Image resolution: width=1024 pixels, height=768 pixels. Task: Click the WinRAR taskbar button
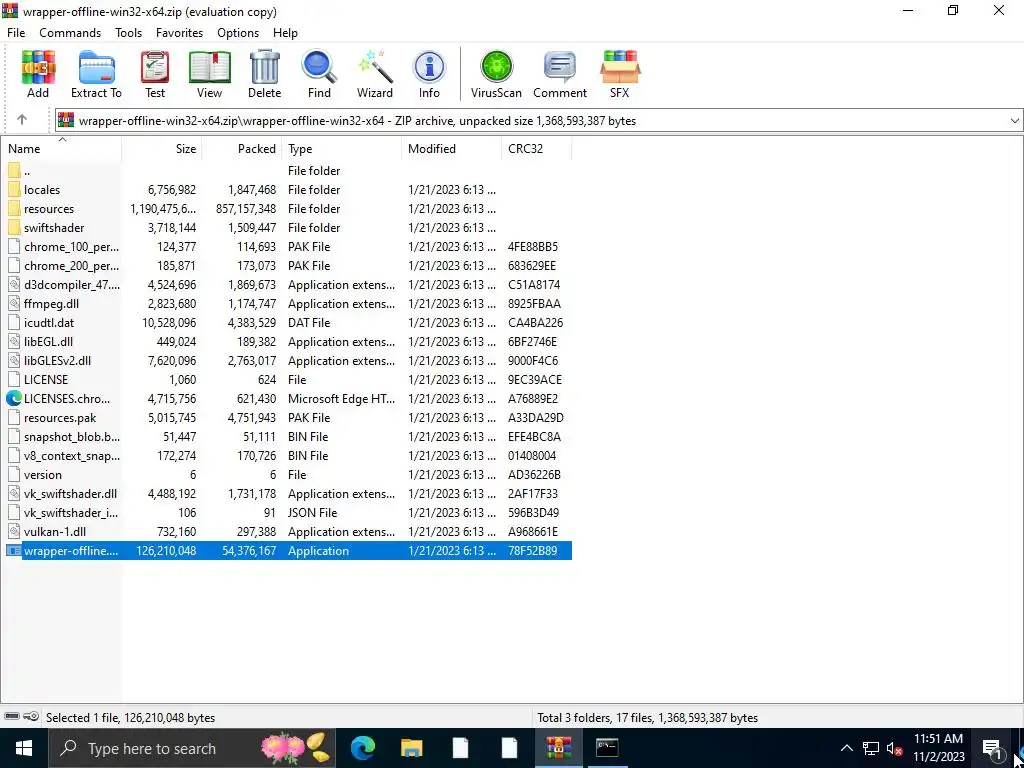[x=558, y=748]
